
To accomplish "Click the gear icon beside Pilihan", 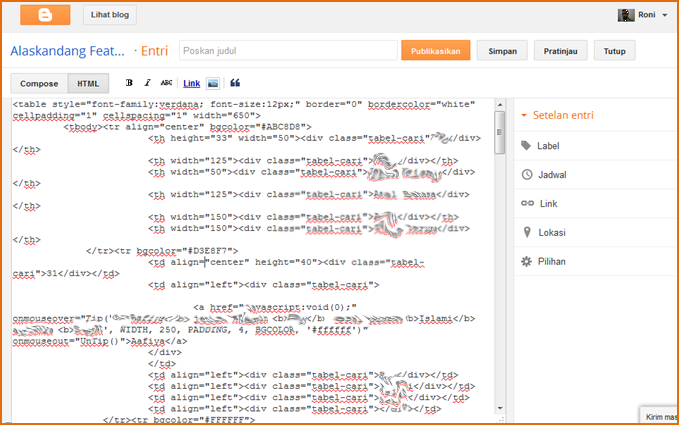I will [x=526, y=261].
